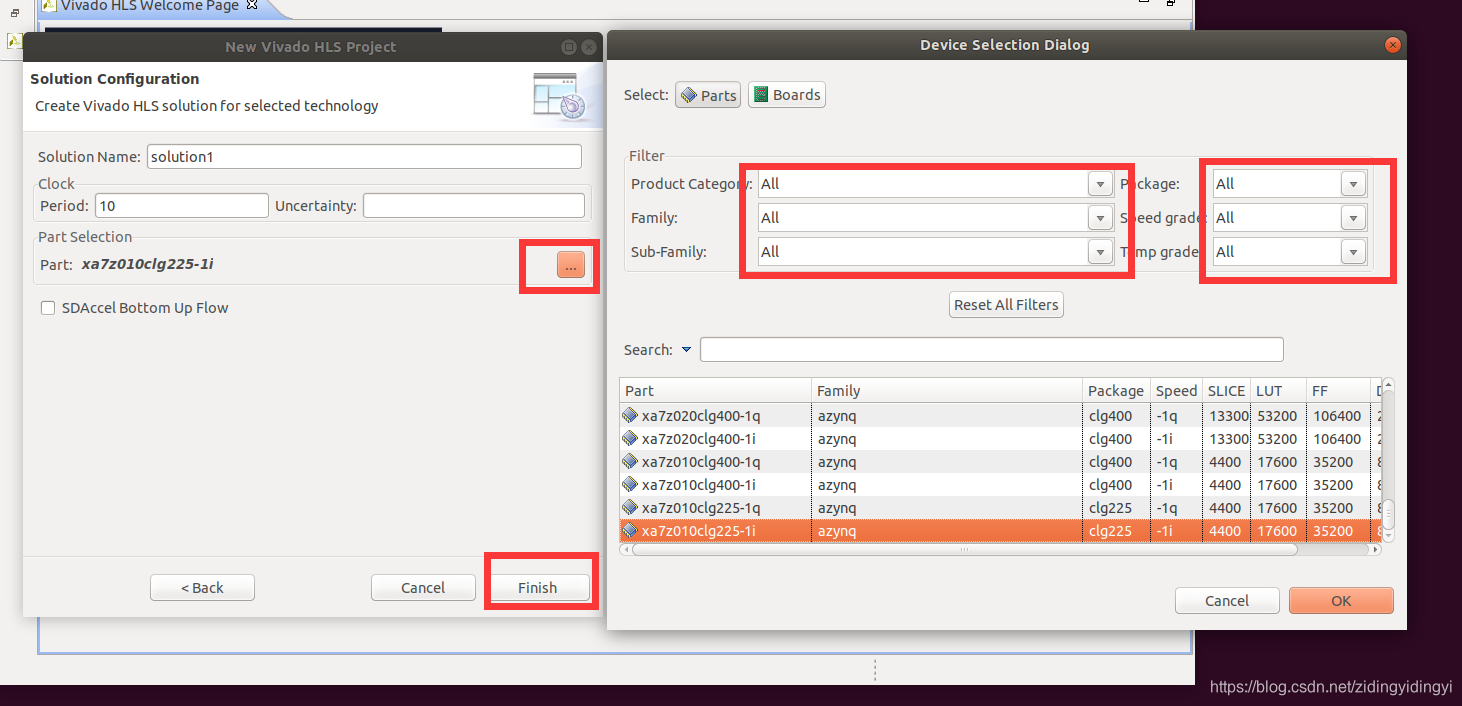Click LUT value 53200 in xa7z020clg400-1q row

1277,416
